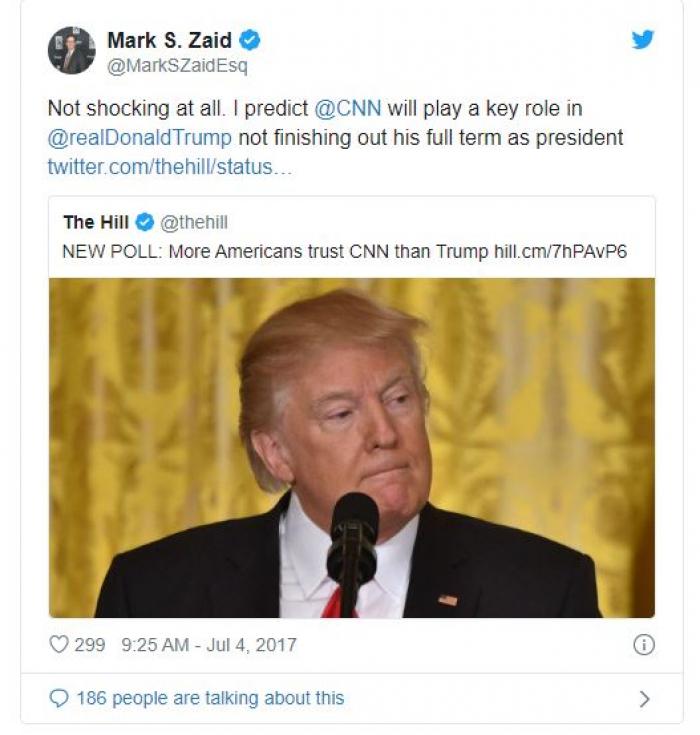Viewport: 700px width, 735px height.
Task: Open the Trump photo in quoted tweet
Action: click(x=352, y=448)
